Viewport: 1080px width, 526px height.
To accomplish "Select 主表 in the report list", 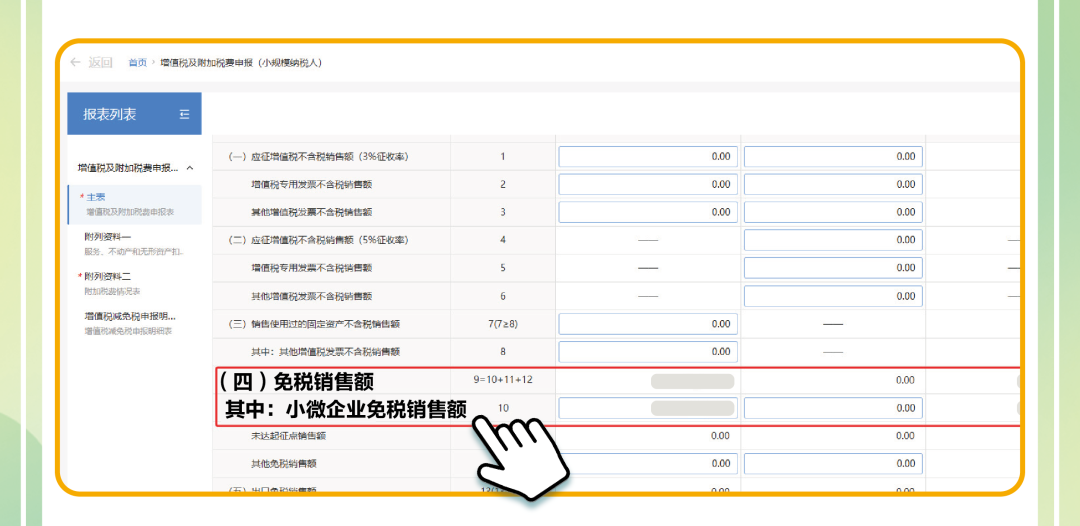I will (x=98, y=197).
